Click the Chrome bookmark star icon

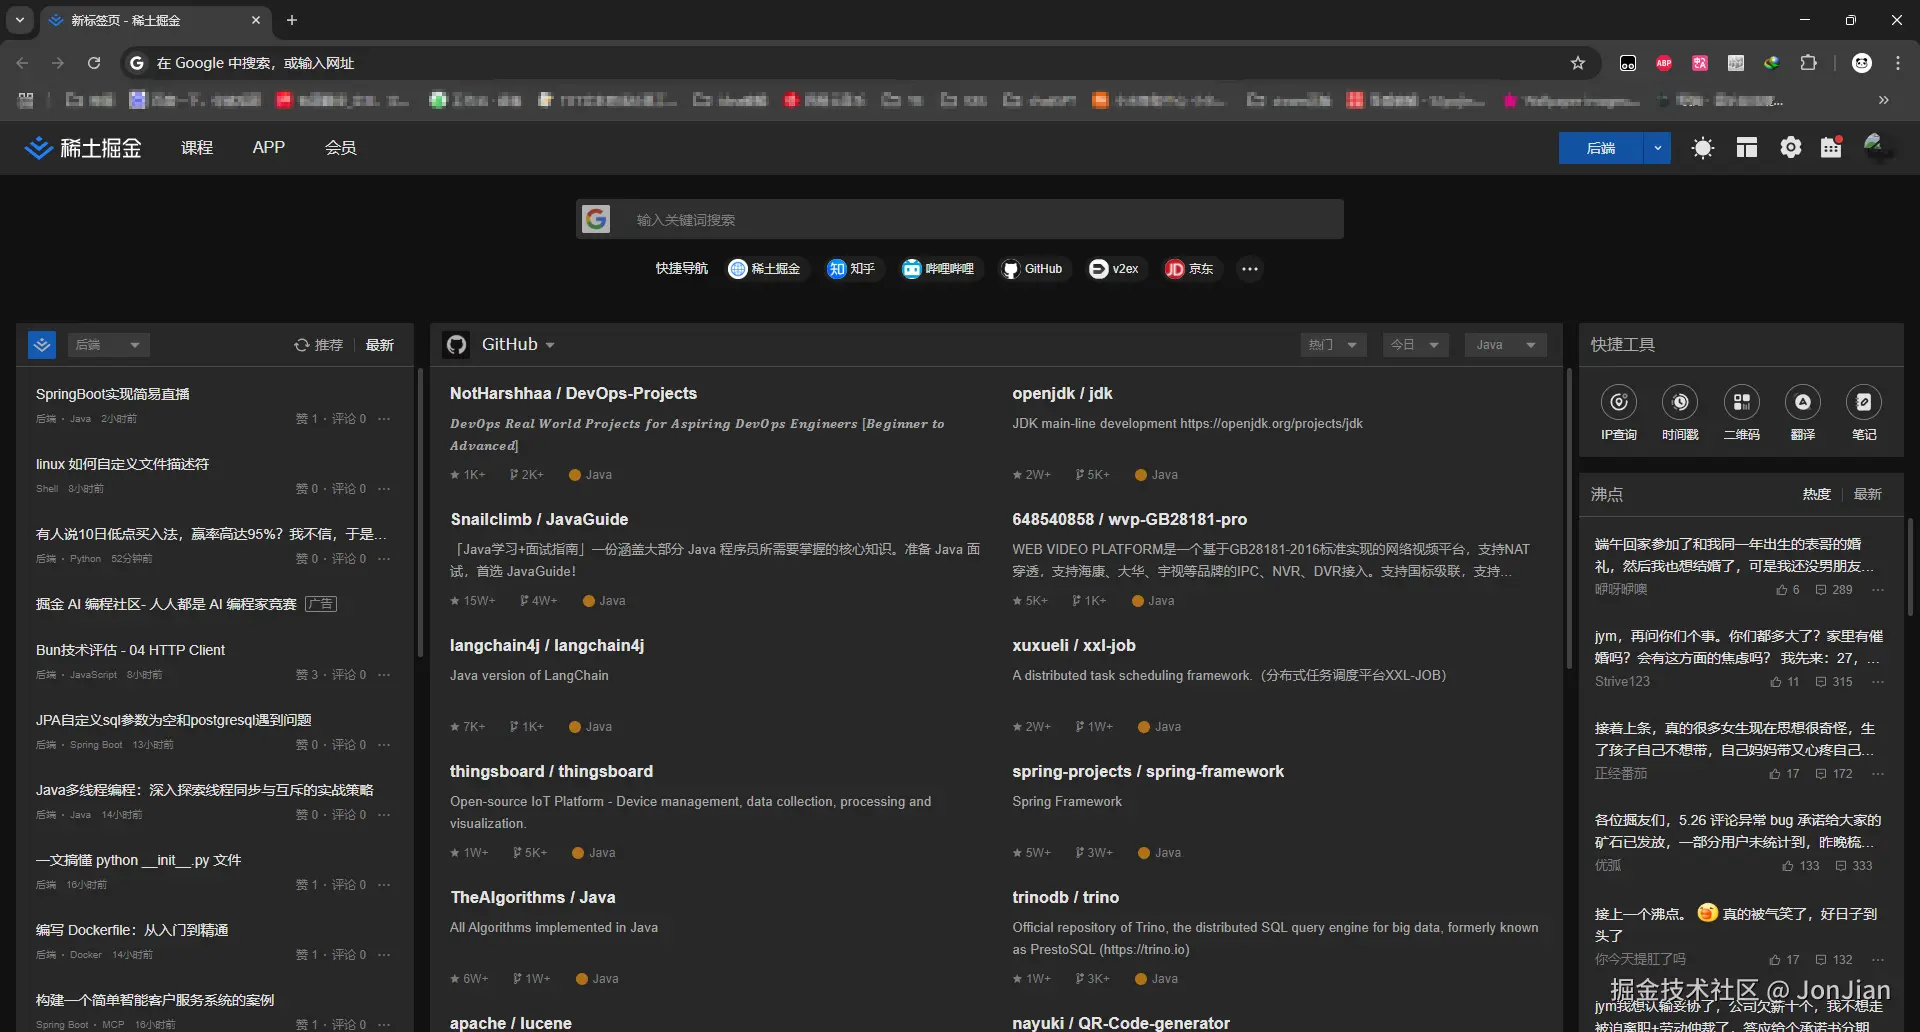pyautogui.click(x=1578, y=63)
